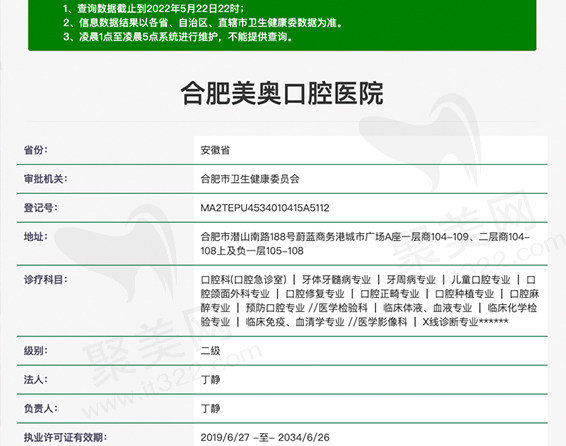Image resolution: width=566 pixels, height=446 pixels.
Task: Select the 诊疗科目 row label
Action: (45, 279)
